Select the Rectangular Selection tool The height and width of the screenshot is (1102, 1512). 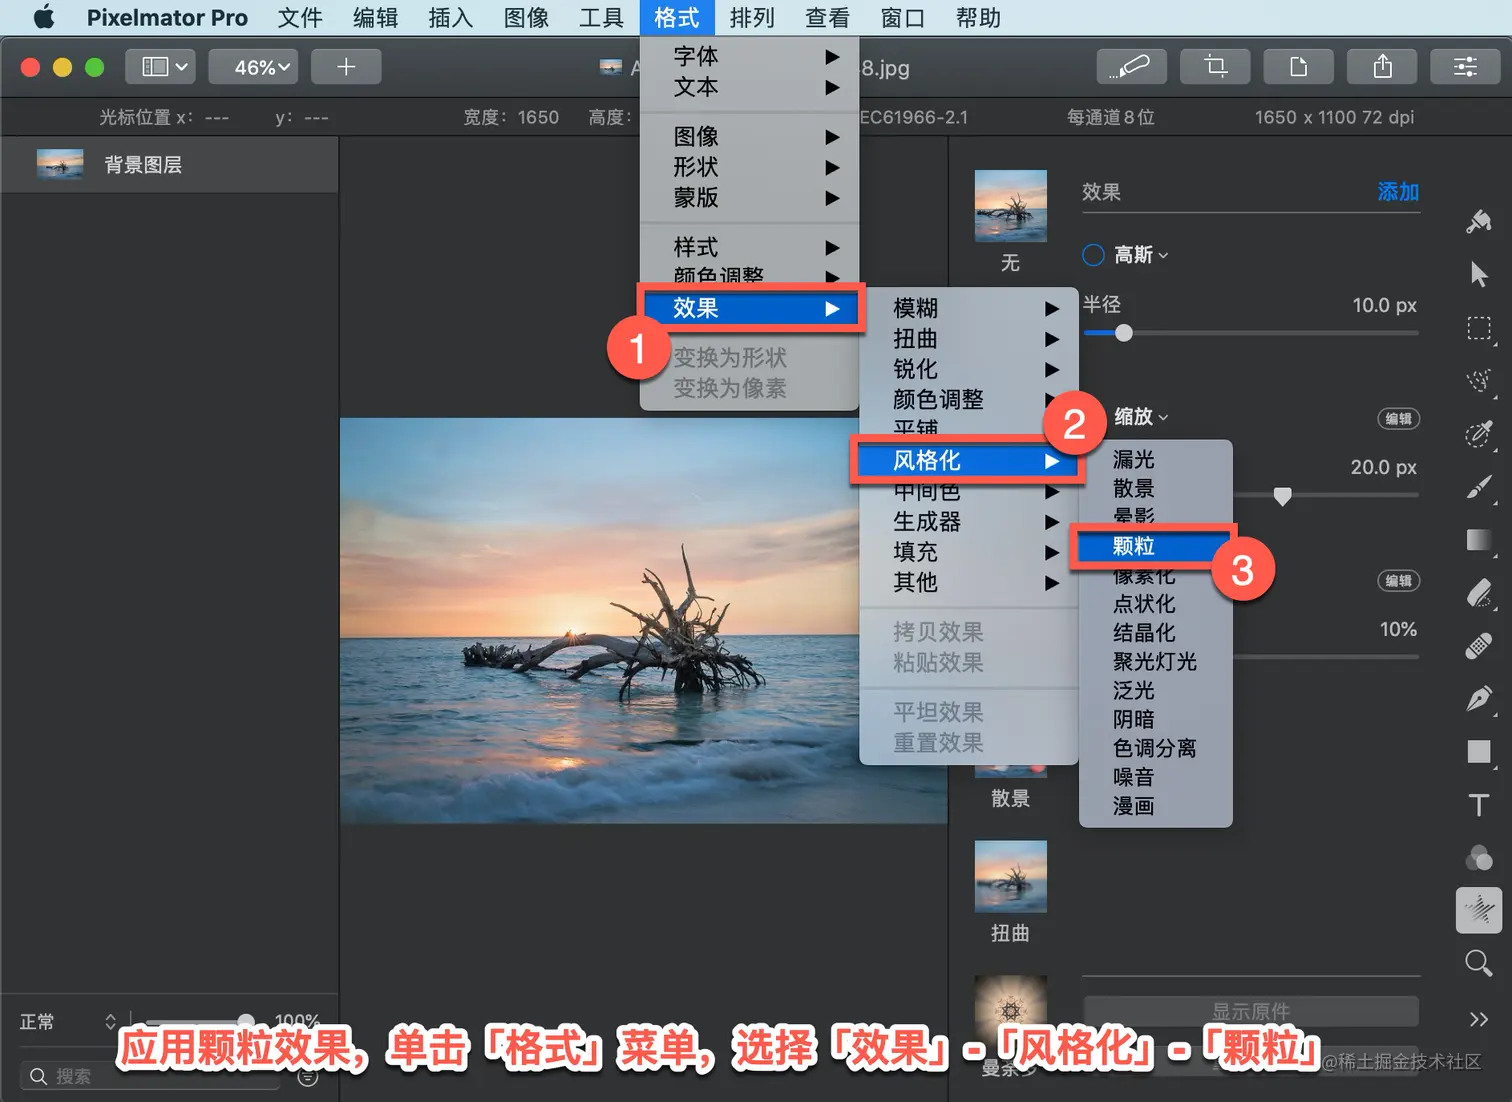click(1479, 328)
